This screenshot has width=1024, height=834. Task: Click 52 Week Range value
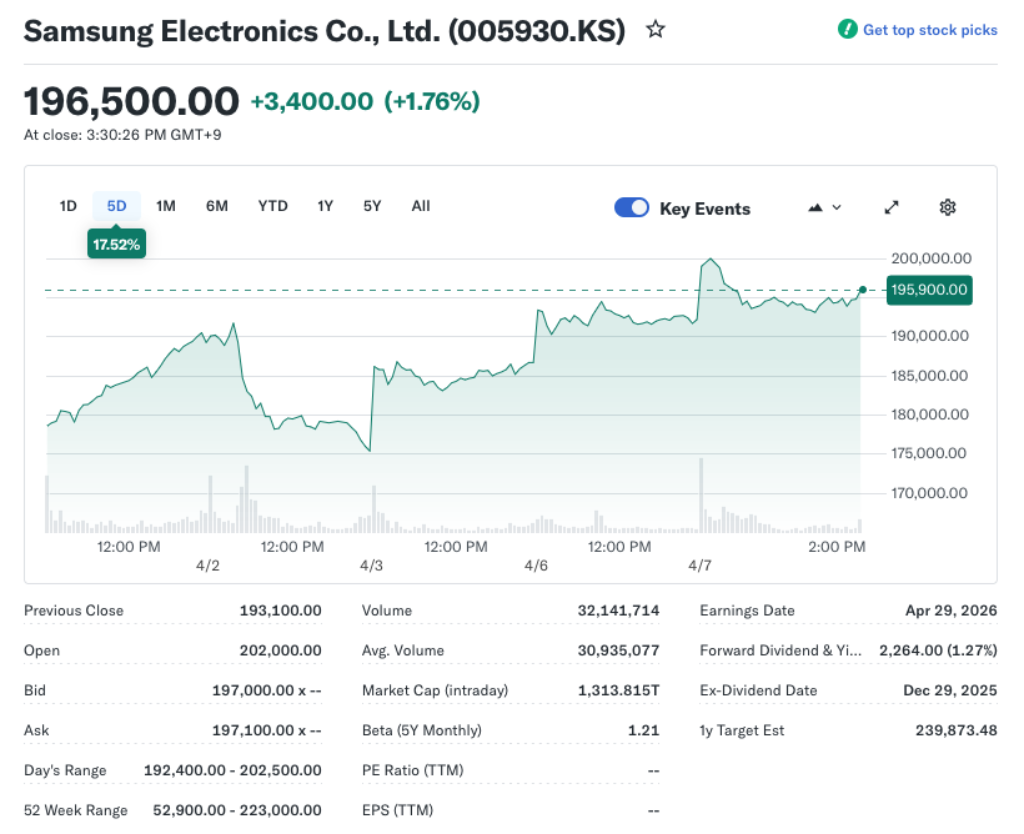tap(237, 810)
